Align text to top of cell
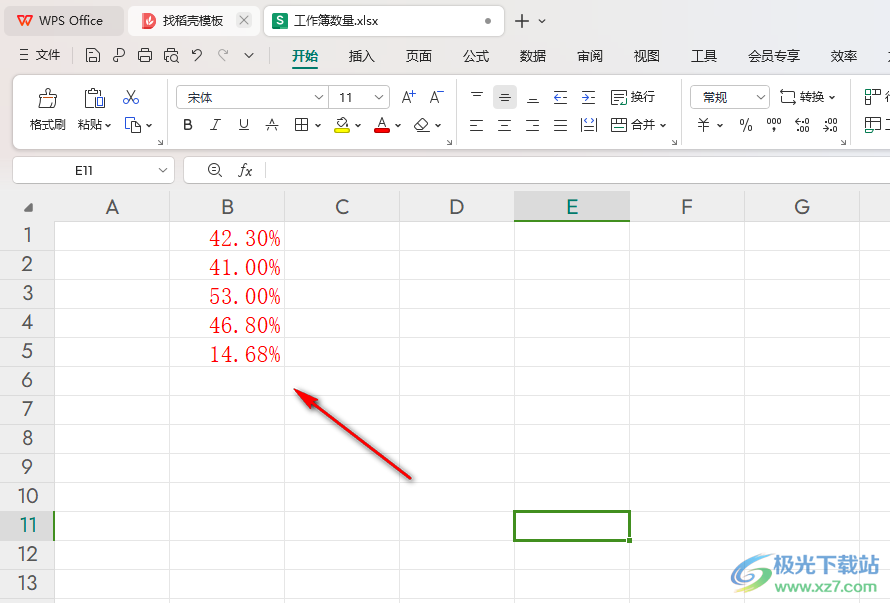The width and height of the screenshot is (890, 603). click(x=477, y=97)
